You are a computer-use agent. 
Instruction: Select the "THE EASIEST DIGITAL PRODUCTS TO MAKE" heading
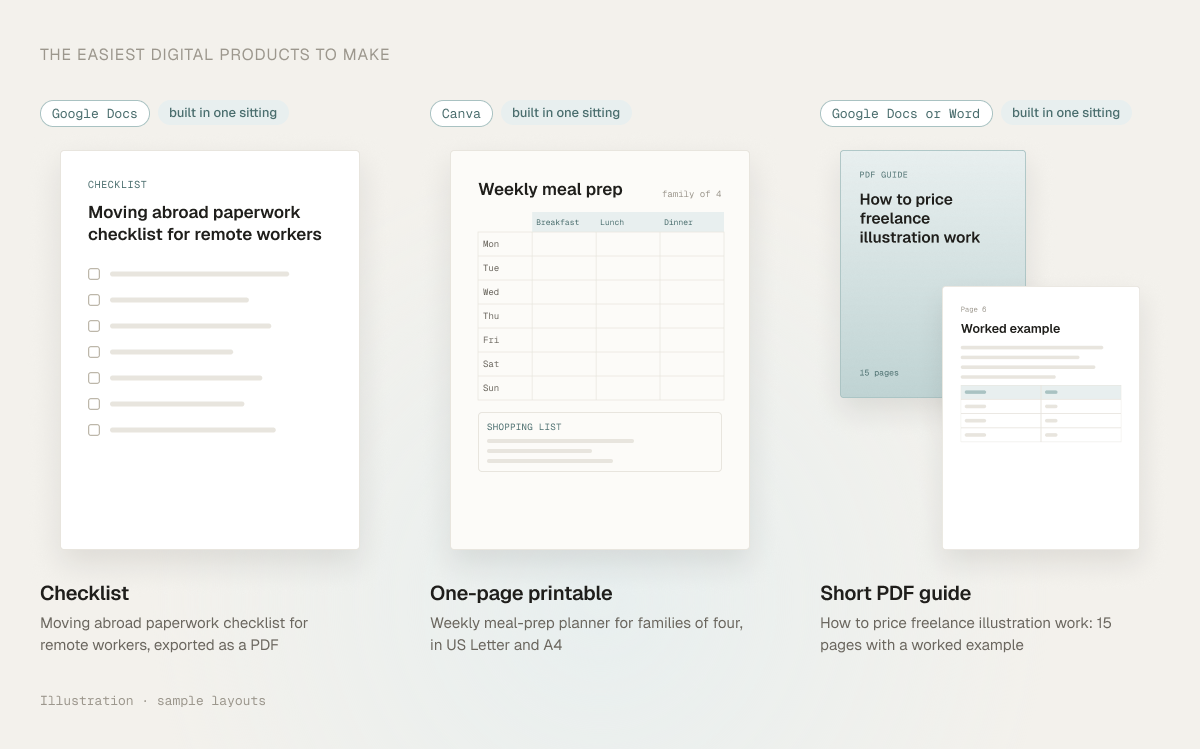[x=215, y=55]
